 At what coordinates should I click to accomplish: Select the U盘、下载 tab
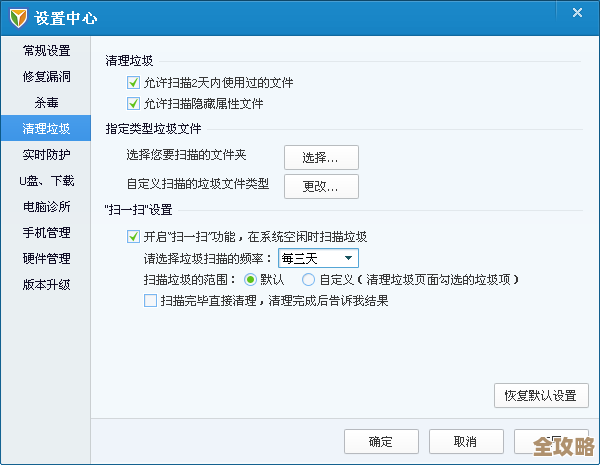(x=46, y=181)
